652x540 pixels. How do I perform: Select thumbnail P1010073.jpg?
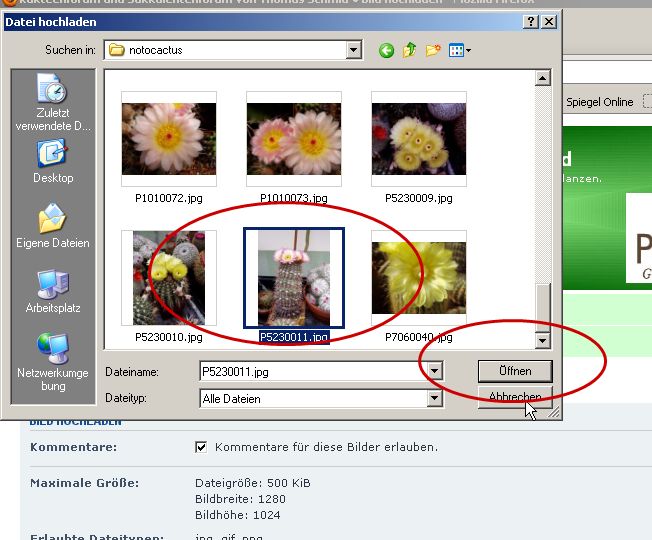(x=294, y=139)
